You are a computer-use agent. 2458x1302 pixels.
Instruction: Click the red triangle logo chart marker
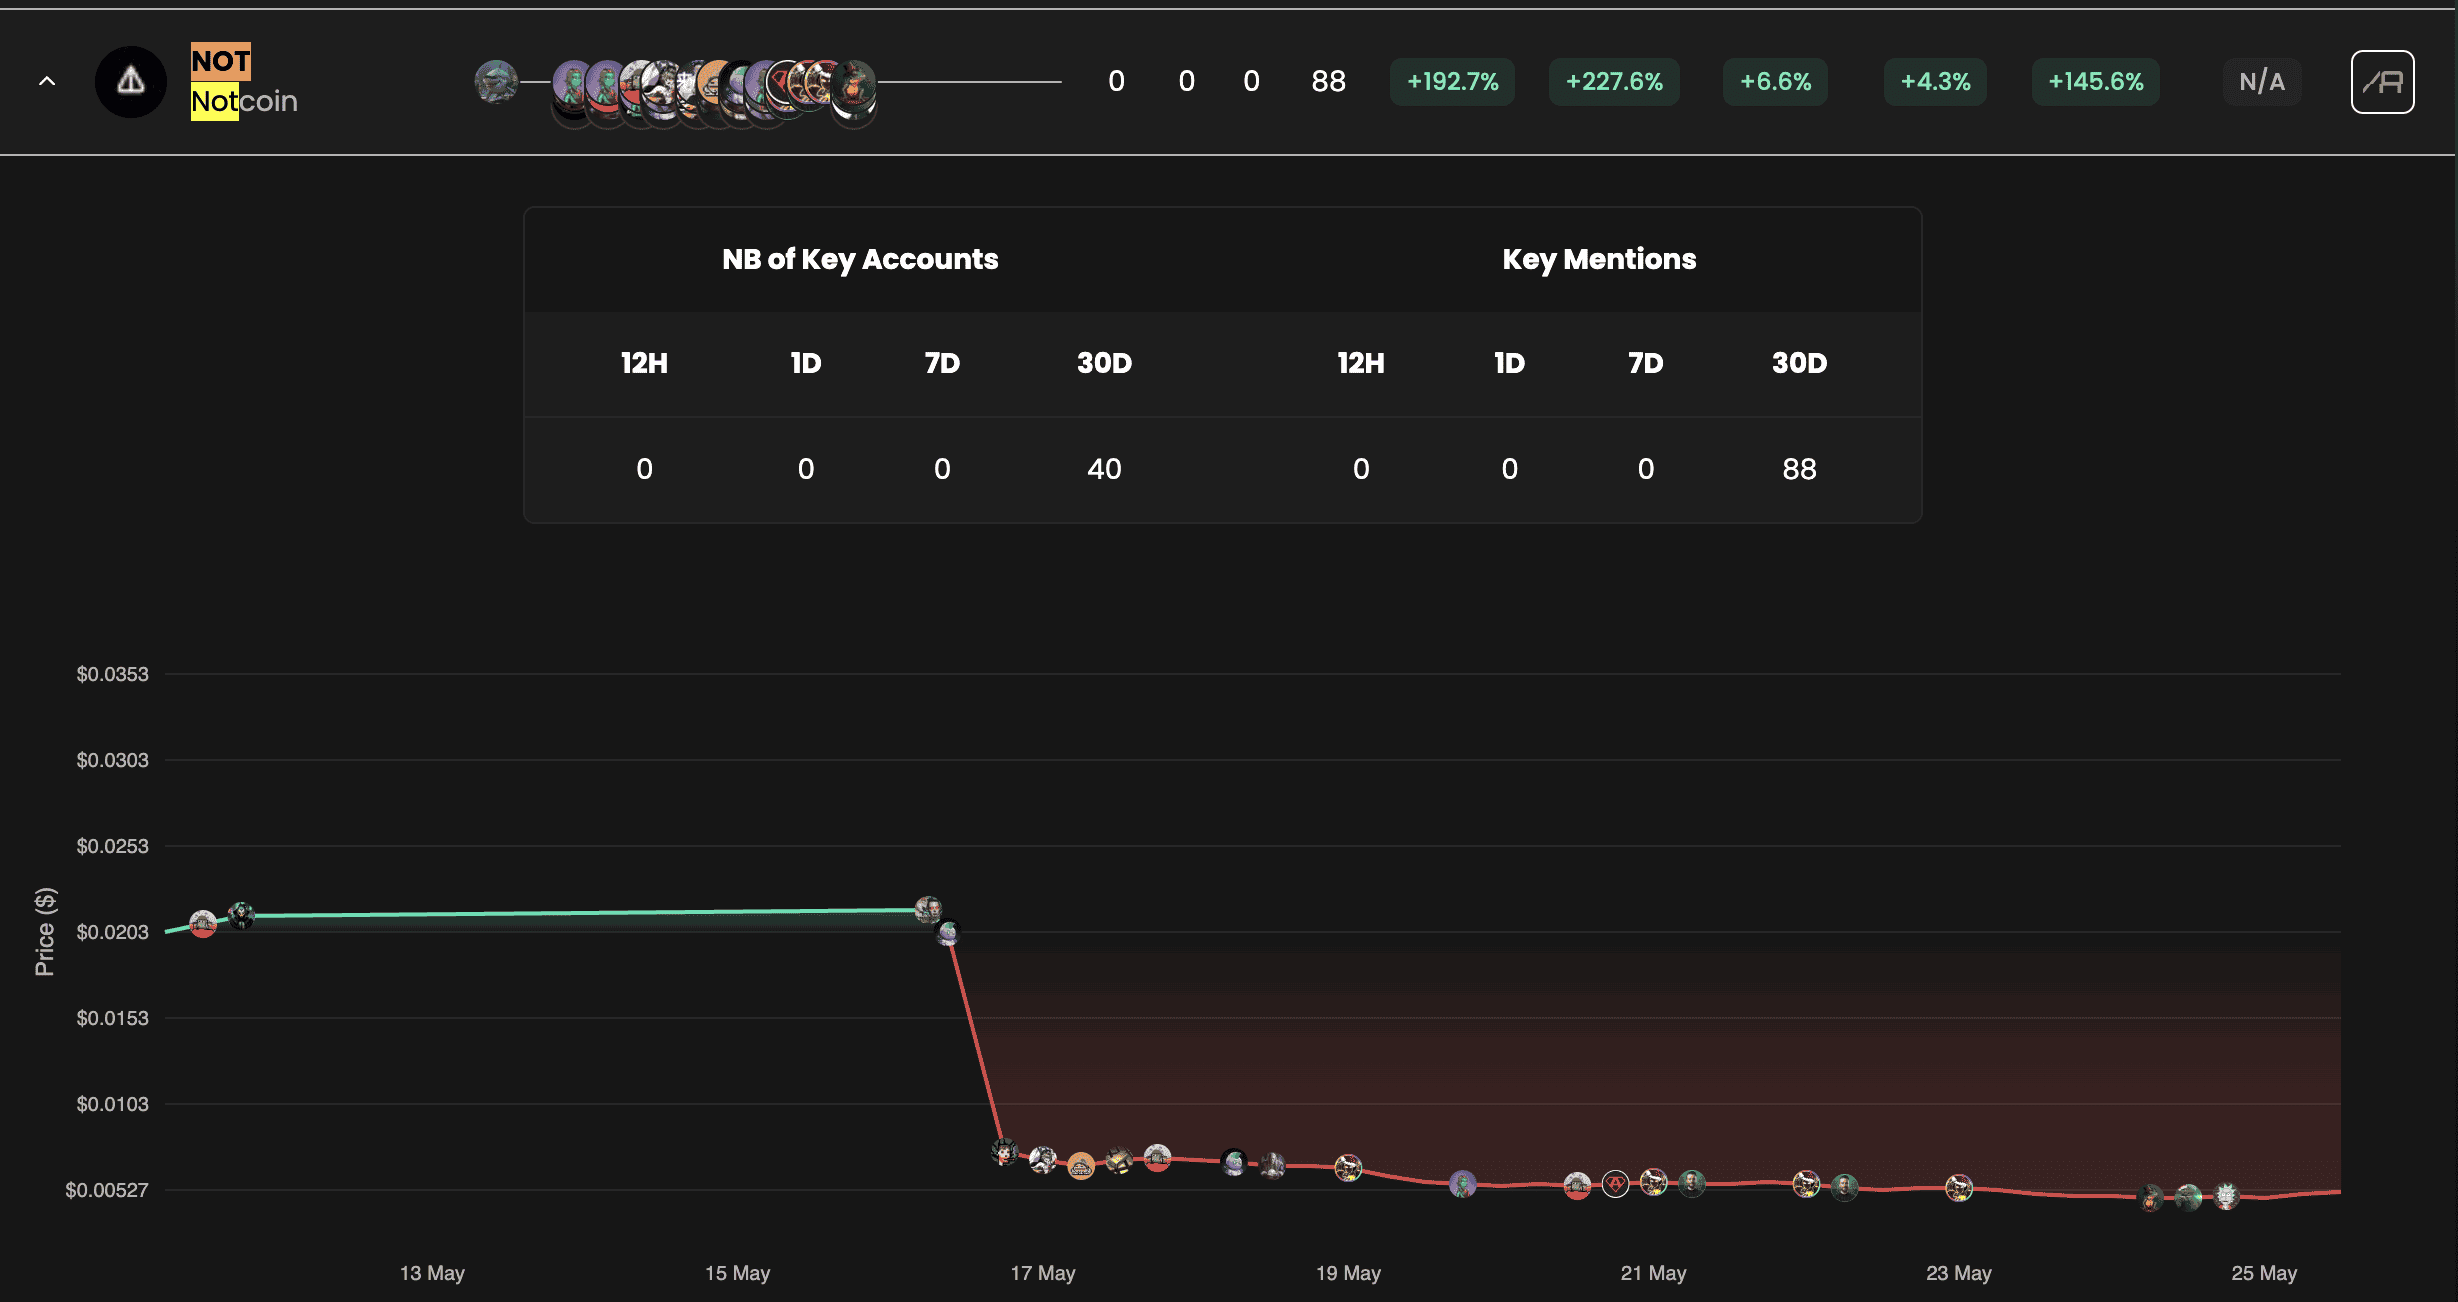pos(1615,1184)
